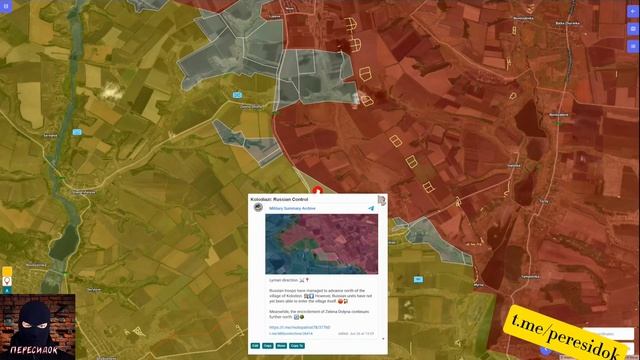Click the blue road shield near the river
The width and height of the screenshot is (640, 360).
(77, 132)
